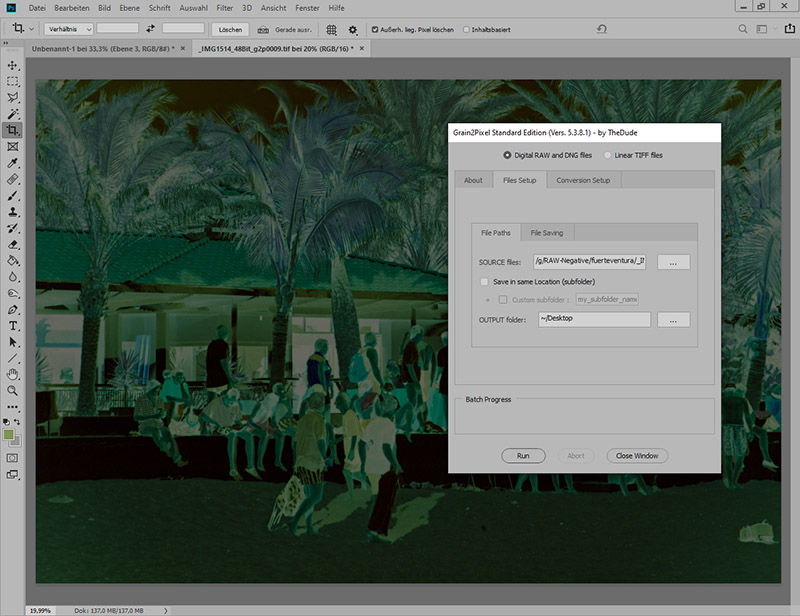Click the OUTPUT folder path field
800x616 pixels.
pos(592,320)
